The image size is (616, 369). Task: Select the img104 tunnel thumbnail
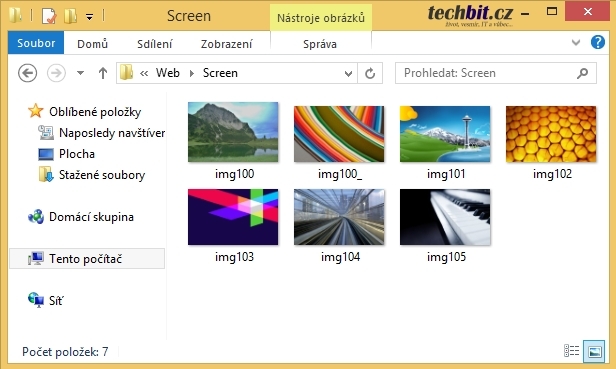(339, 217)
